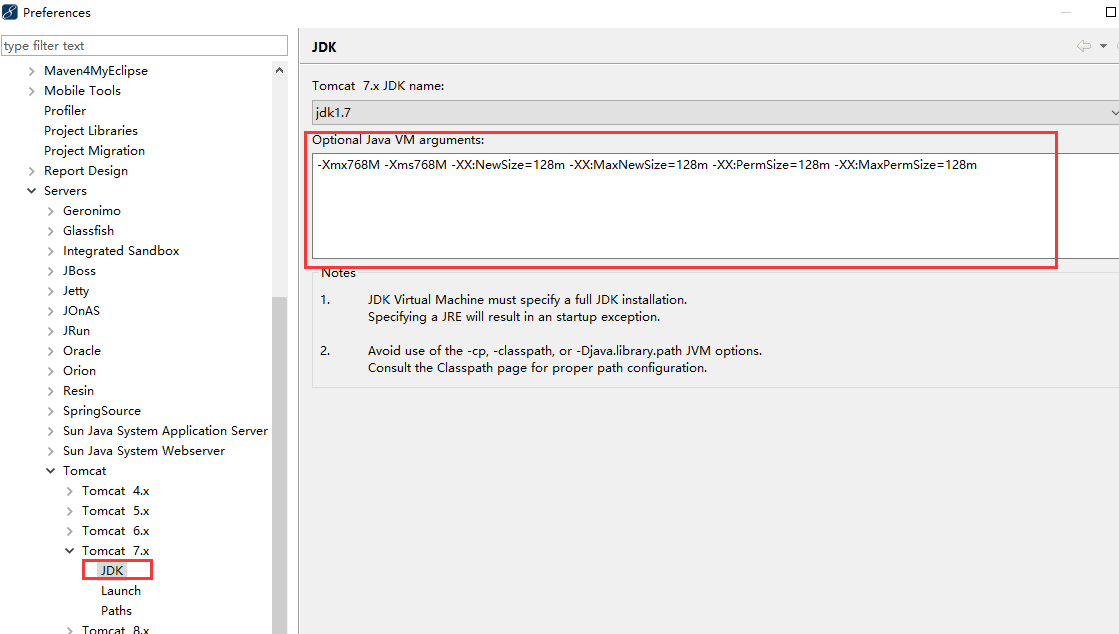This screenshot has height=634, width=1119.
Task: Expand Sun Java System Webserver node
Action: [50, 451]
